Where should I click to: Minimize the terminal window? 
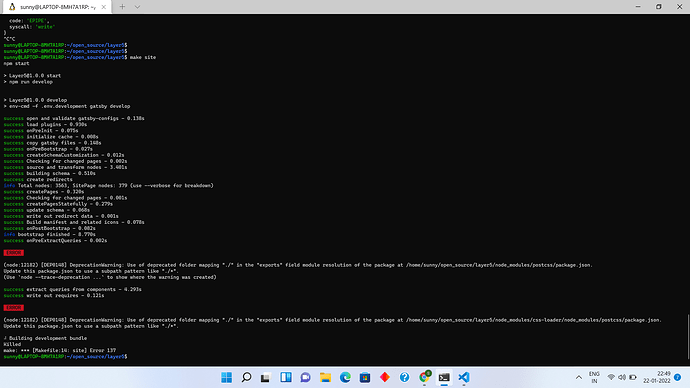tap(638, 7)
